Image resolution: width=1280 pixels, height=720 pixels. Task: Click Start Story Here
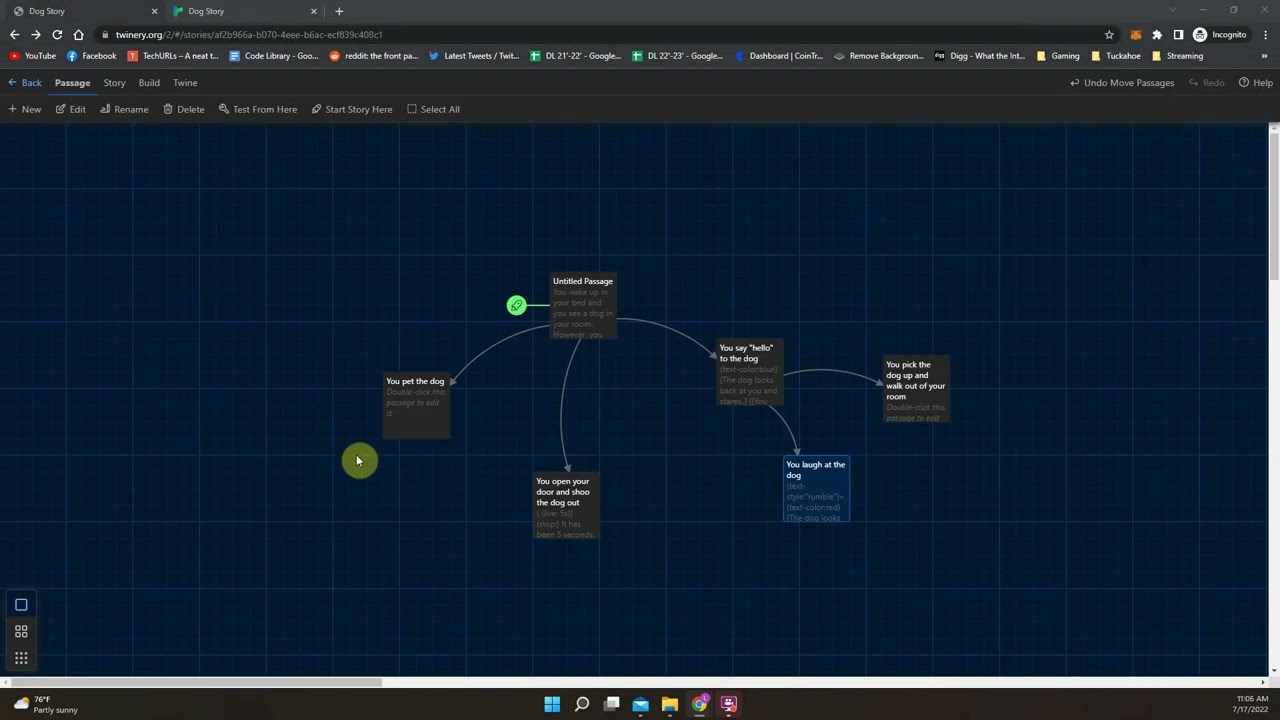point(351,109)
